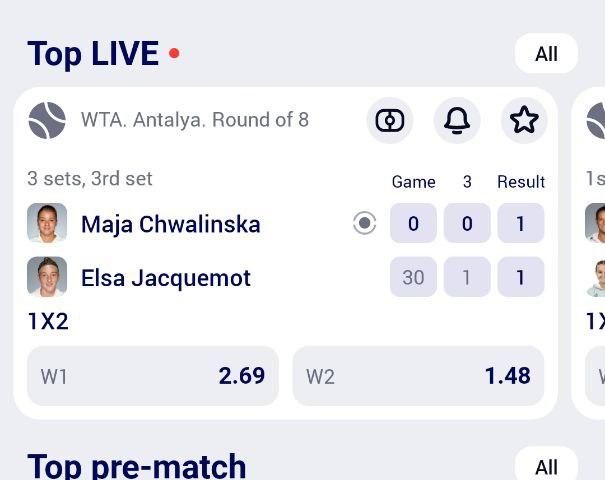Image resolution: width=605 pixels, height=480 pixels.
Task: Open WTA Antalya Round of 8 tournament
Action: tap(195, 120)
